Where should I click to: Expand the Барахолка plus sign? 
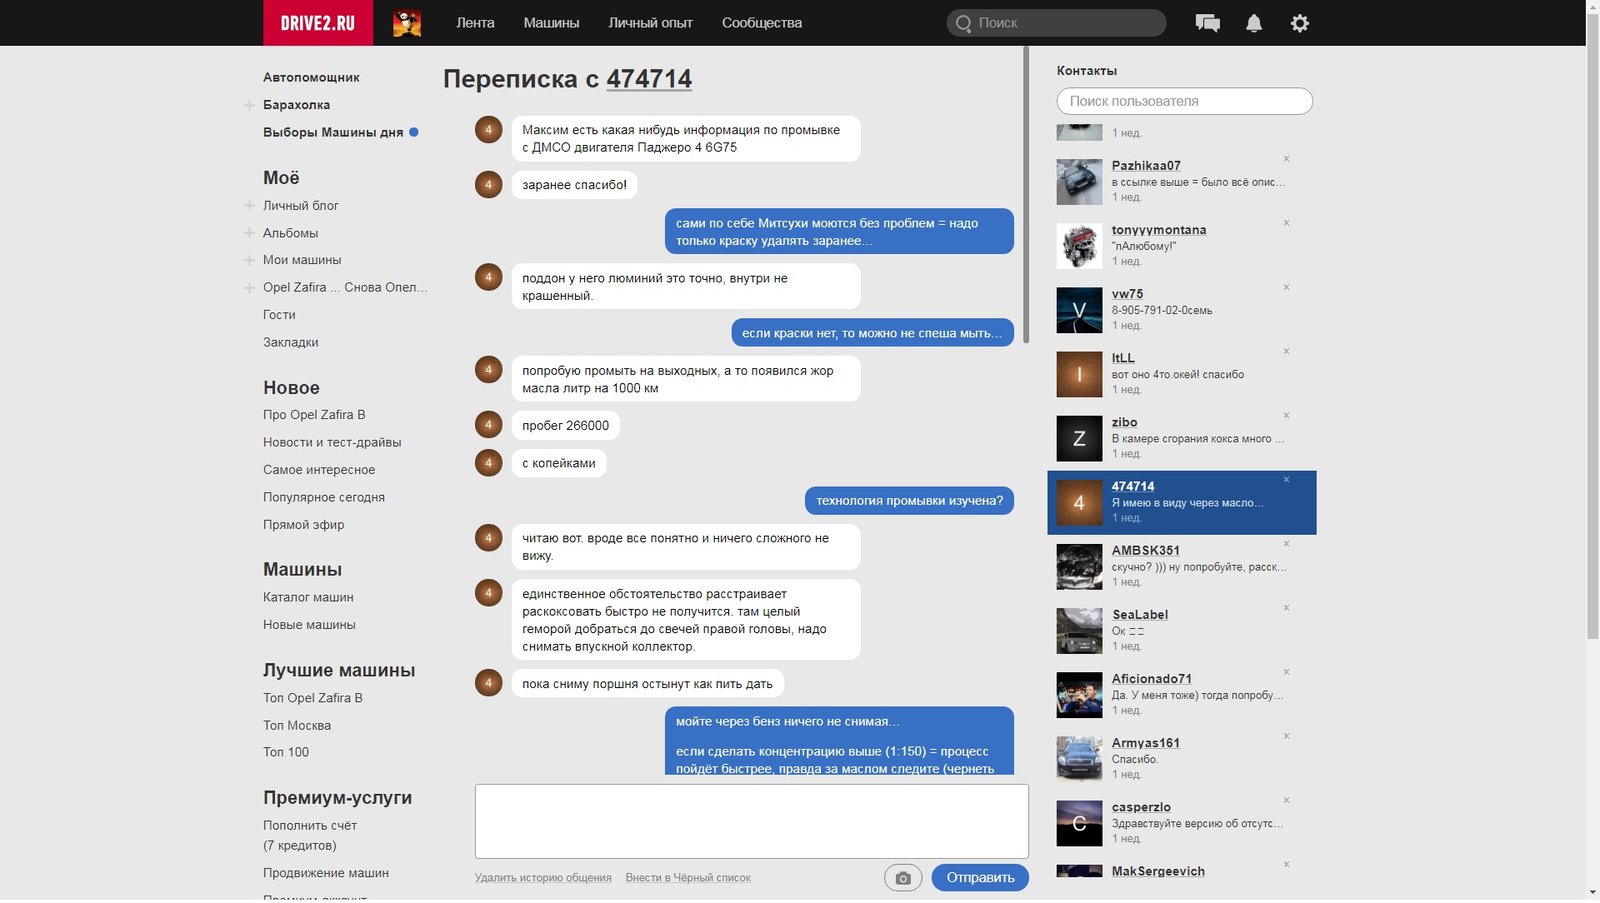(x=249, y=105)
